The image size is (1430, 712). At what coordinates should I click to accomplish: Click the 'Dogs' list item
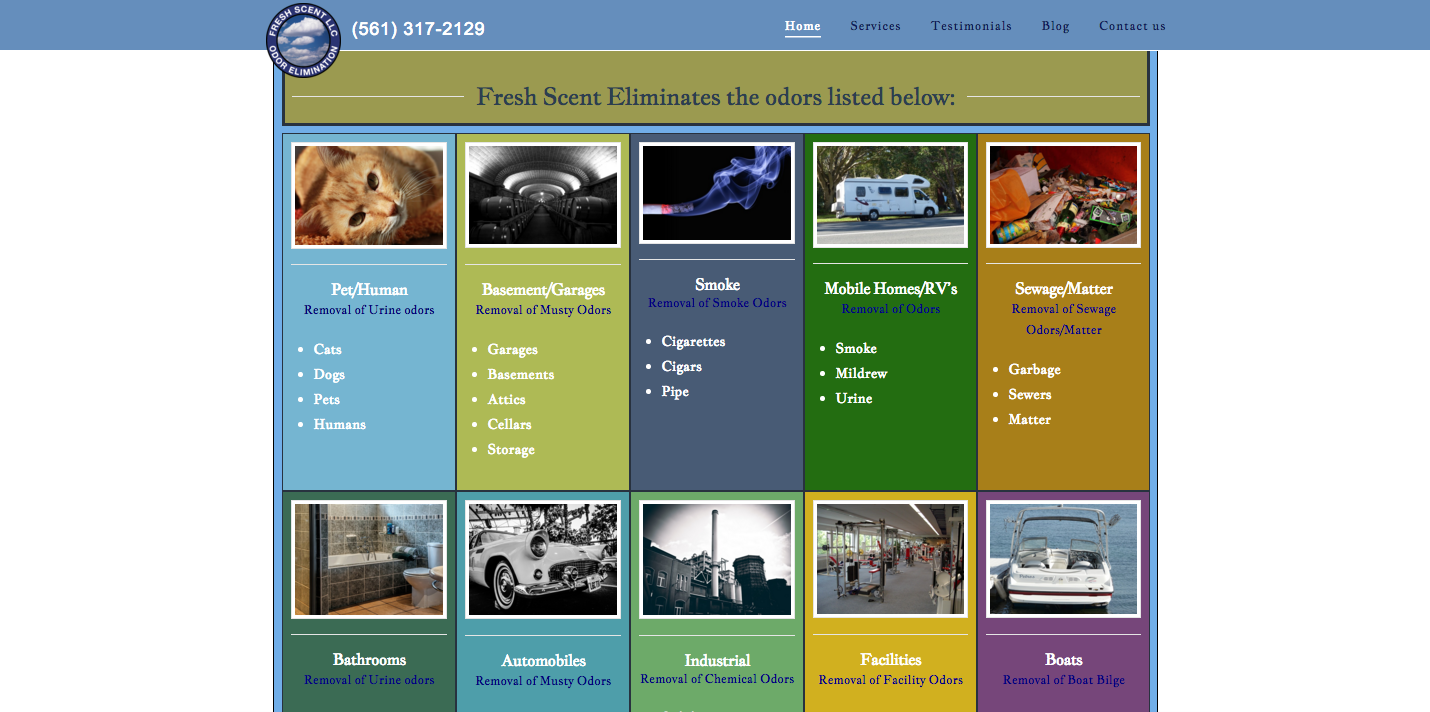329,375
